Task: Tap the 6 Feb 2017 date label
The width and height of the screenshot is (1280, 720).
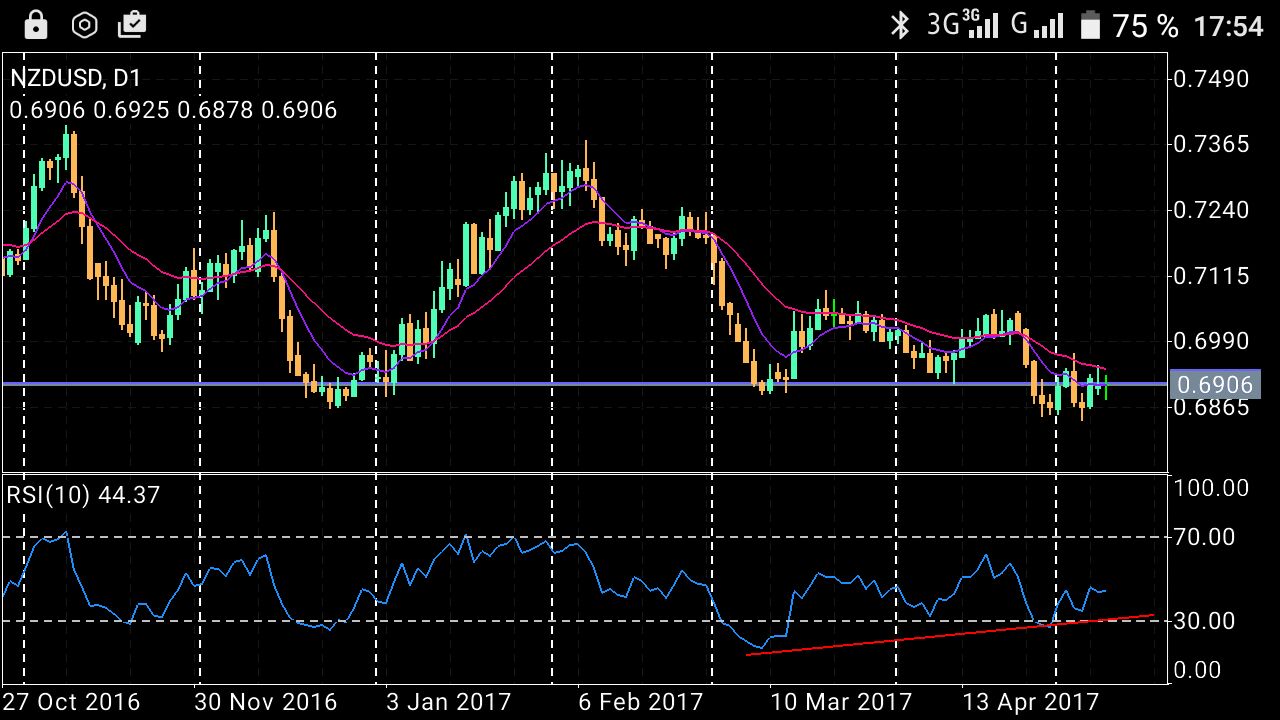Action: [x=640, y=702]
